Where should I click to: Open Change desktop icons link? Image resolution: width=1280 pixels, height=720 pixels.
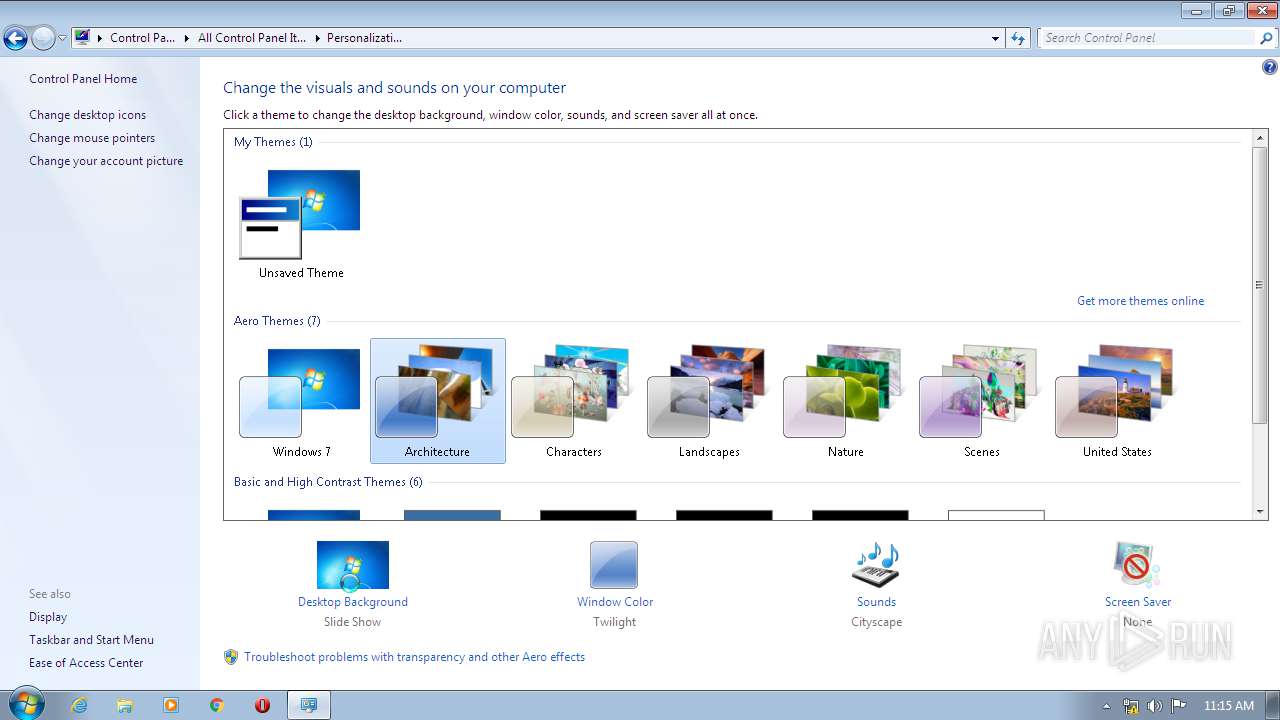click(x=87, y=115)
